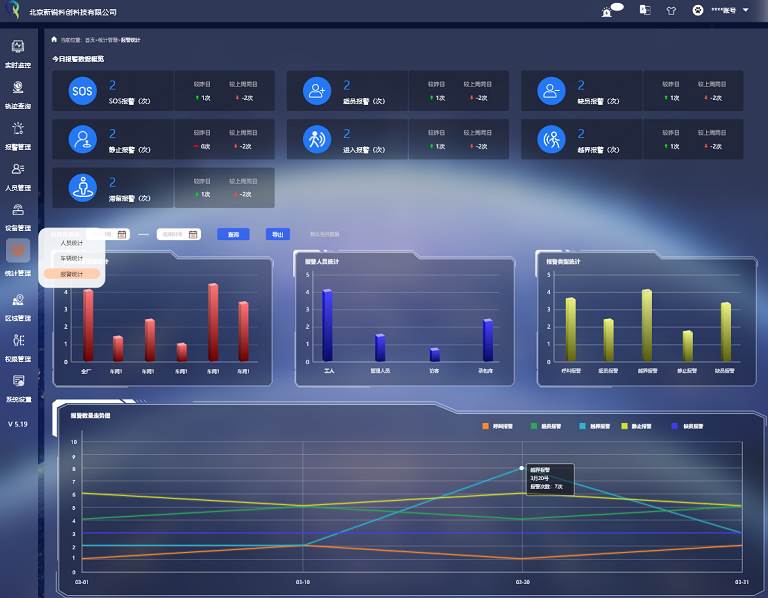Click the 今日报警数据概览 section heading
Image resolution: width=768 pixels, height=598 pixels.
click(x=78, y=59)
